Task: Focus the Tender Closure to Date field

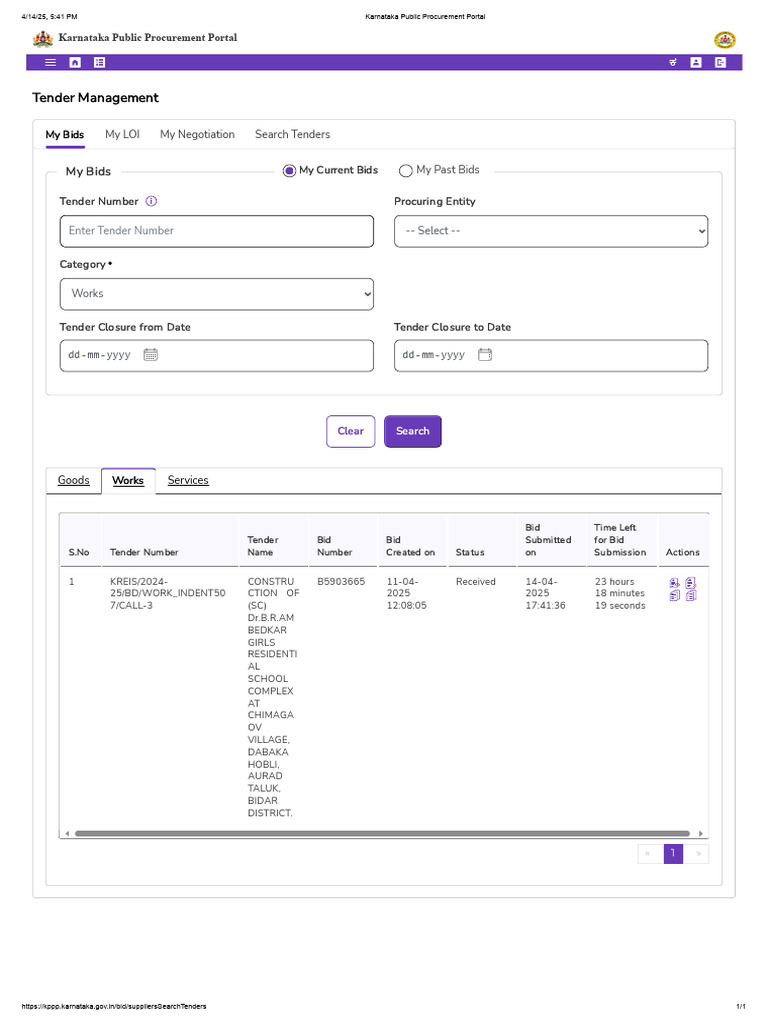Action: point(551,356)
